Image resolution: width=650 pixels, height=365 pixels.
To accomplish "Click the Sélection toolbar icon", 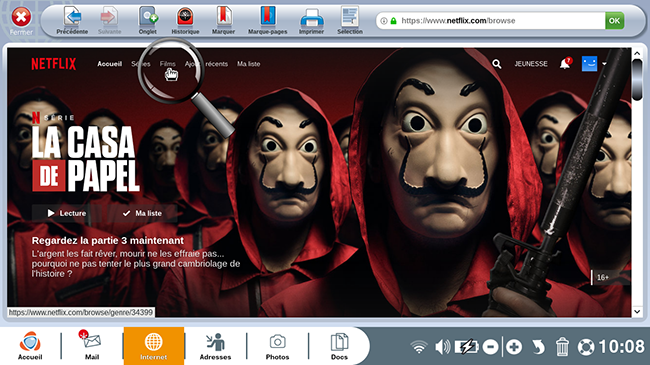I will [350, 20].
